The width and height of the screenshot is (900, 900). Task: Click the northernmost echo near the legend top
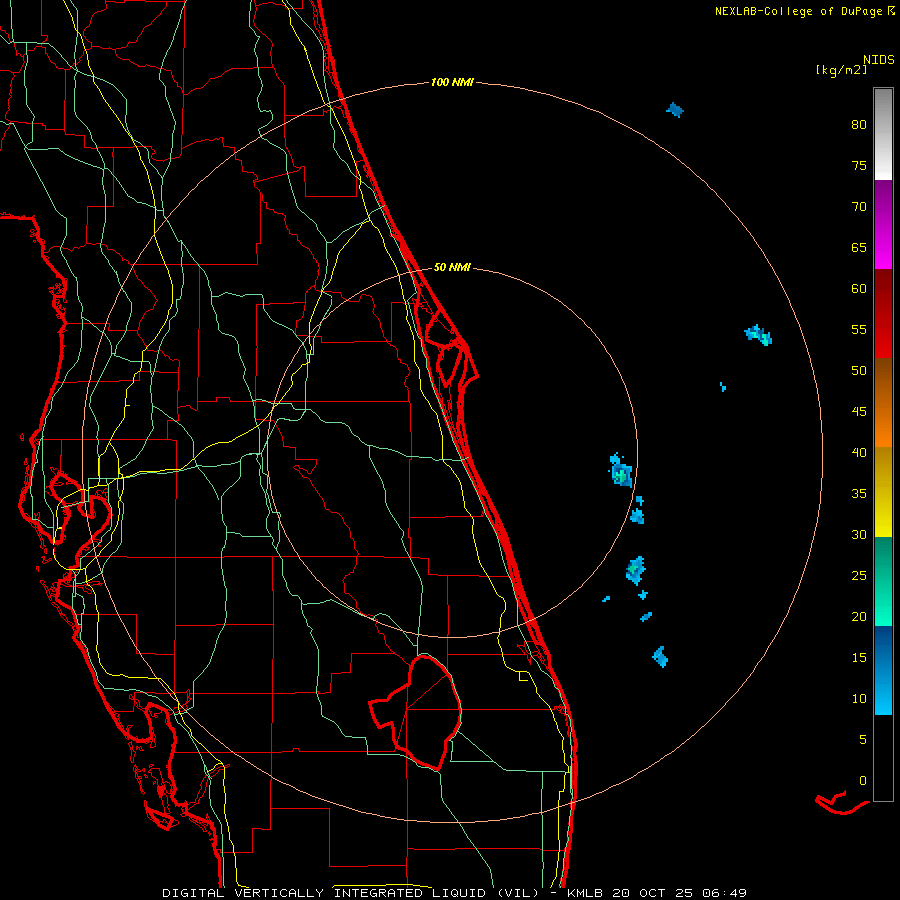[675, 109]
